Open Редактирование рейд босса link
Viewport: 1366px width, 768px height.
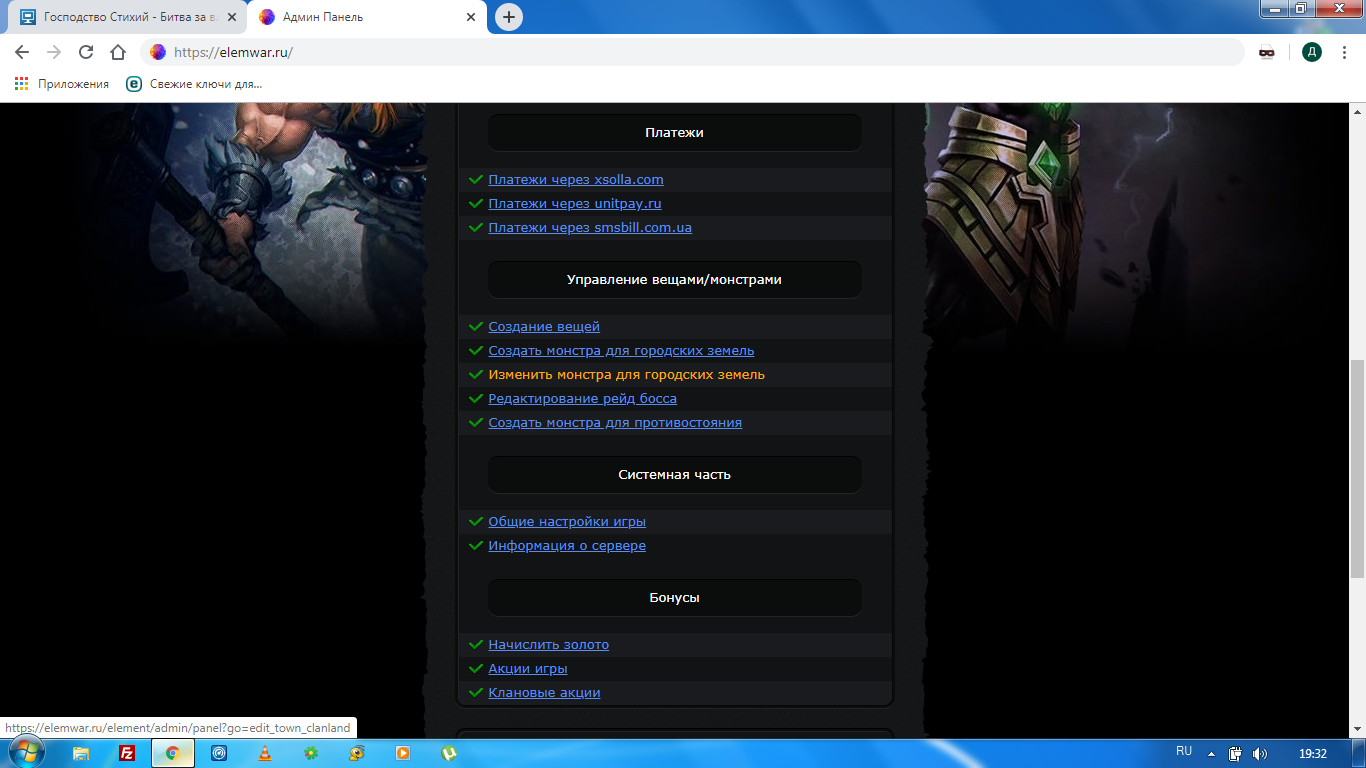pos(582,399)
